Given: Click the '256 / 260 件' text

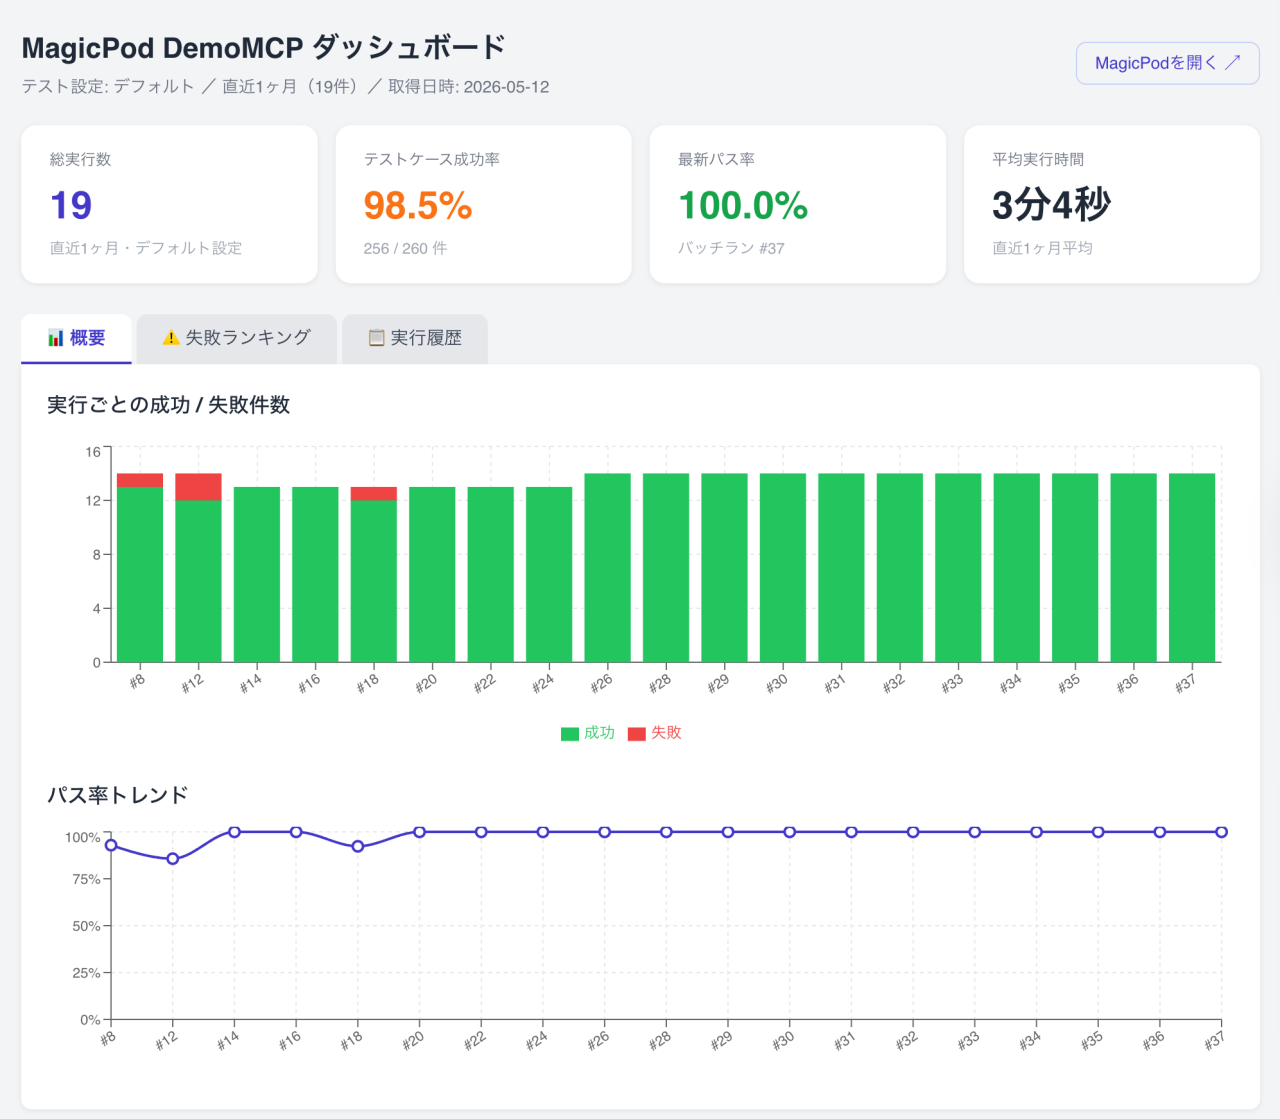Looking at the screenshot, I should click(405, 248).
